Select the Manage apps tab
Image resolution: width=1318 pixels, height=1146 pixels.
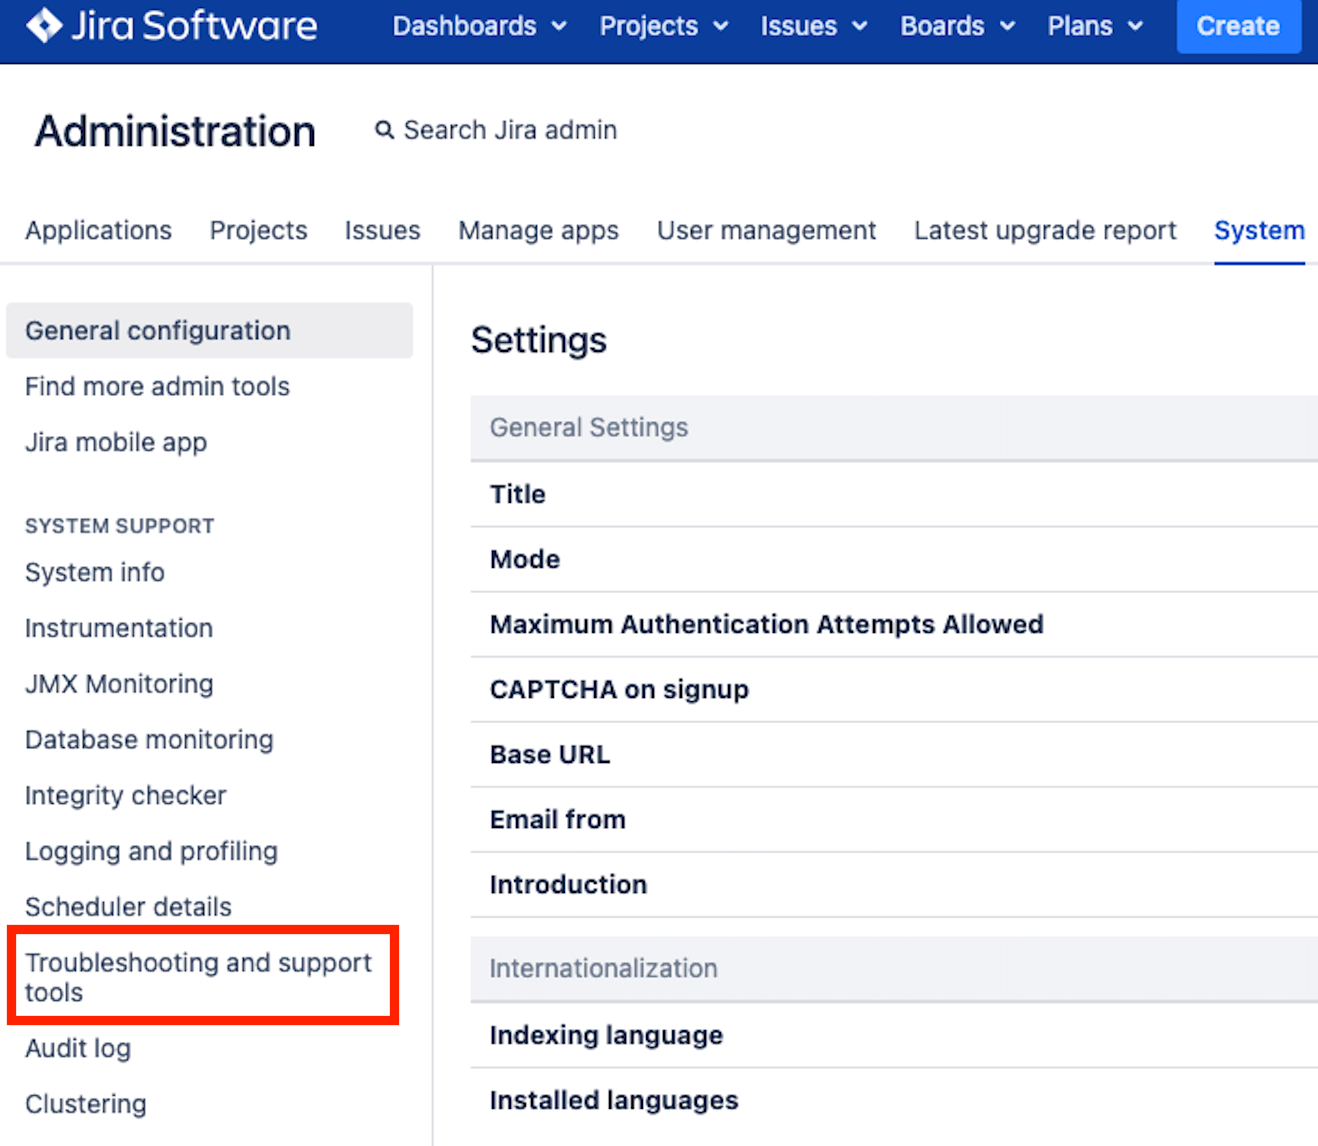coord(538,230)
